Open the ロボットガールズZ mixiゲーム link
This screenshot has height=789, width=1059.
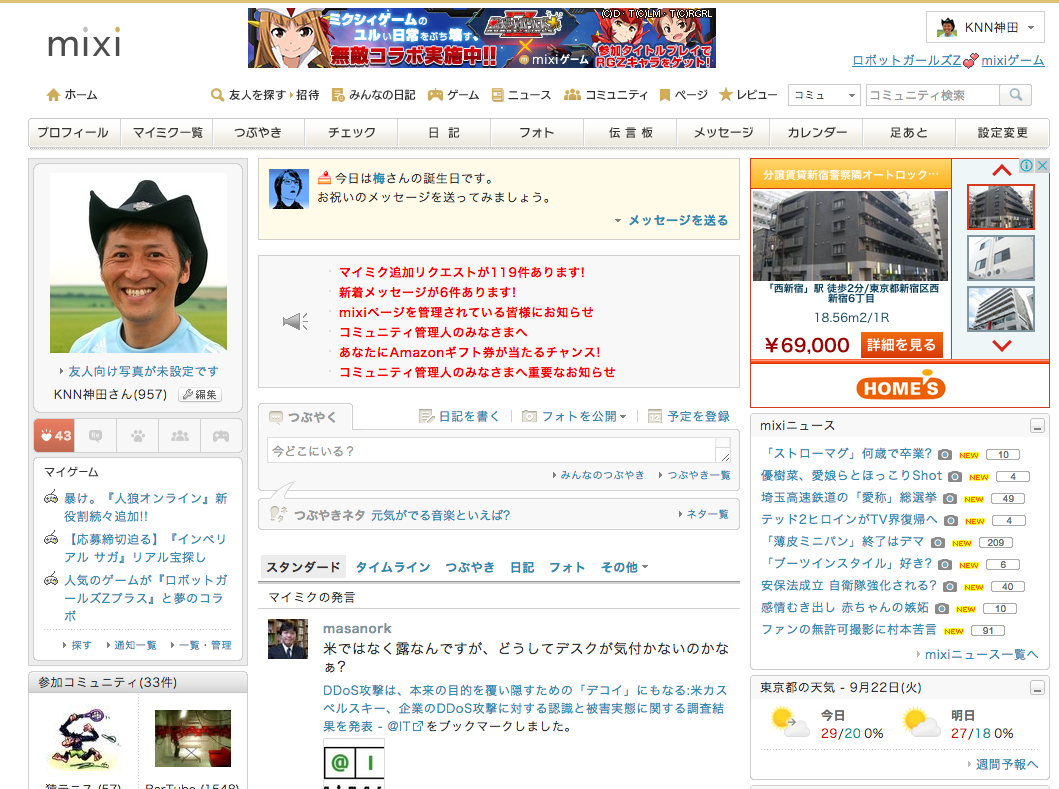948,60
